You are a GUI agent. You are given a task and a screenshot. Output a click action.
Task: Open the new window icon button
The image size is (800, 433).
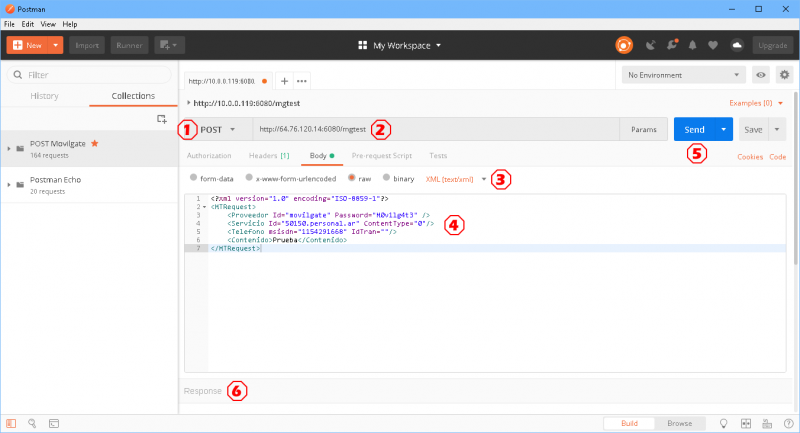tap(169, 45)
